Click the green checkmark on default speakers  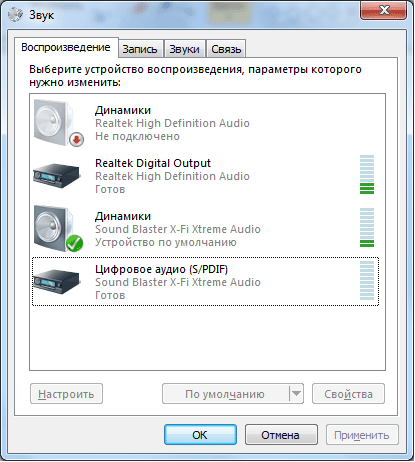pyautogui.click(x=74, y=243)
